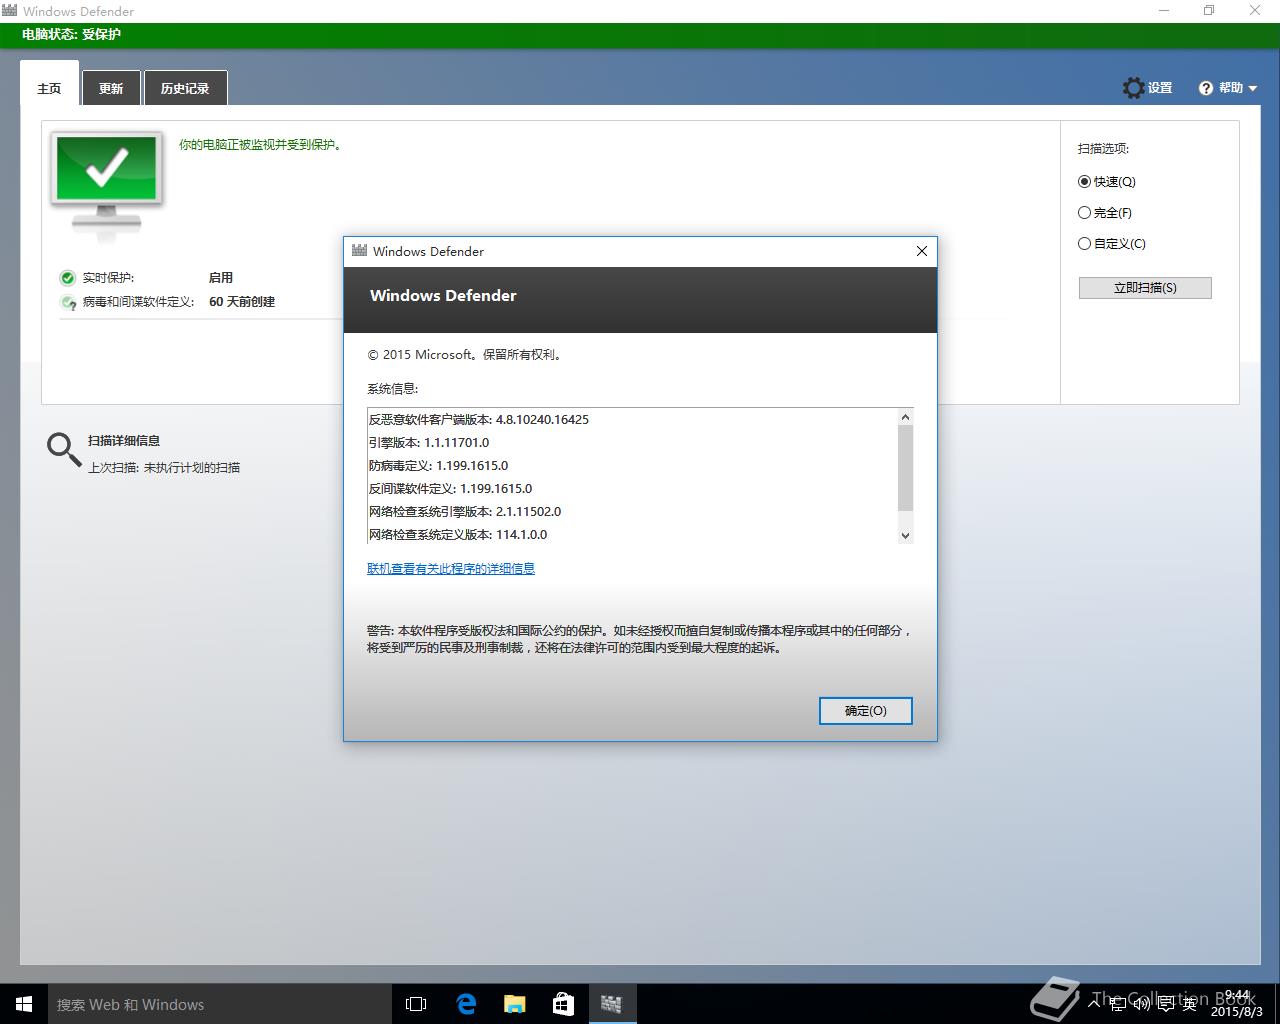Switch to the 主页 tab
This screenshot has height=1024, width=1280.
coord(49,88)
